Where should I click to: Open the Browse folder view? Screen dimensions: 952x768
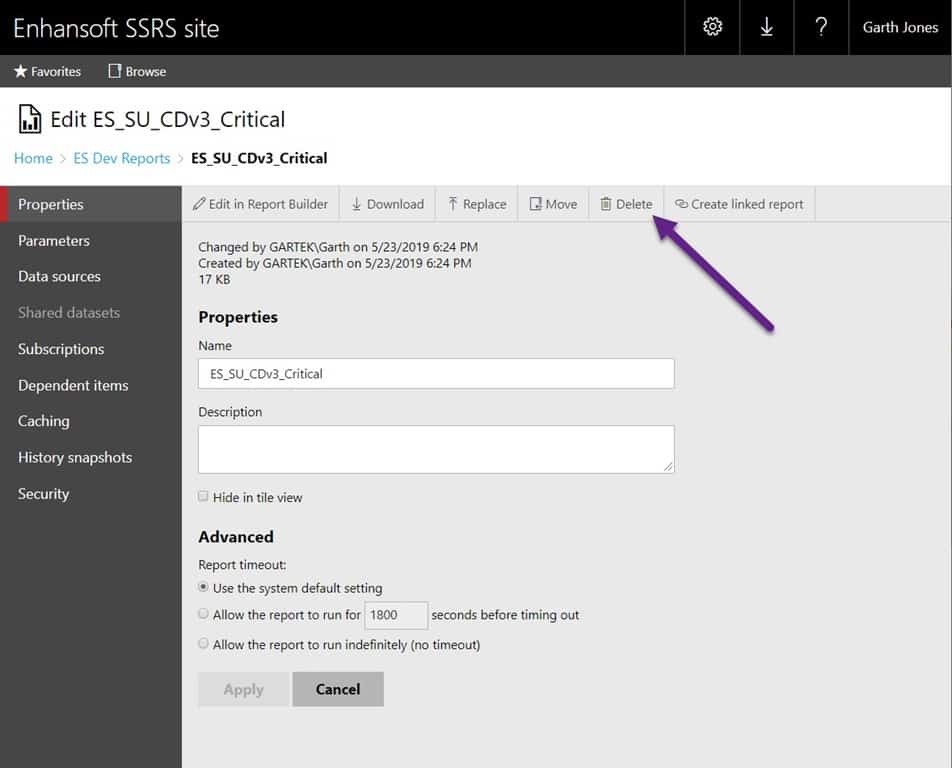[x=136, y=71]
